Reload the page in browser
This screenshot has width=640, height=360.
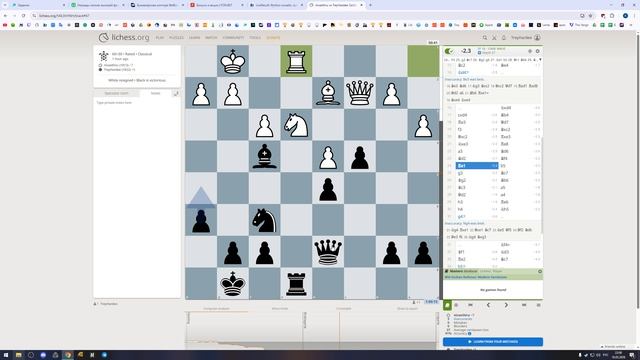tap(23, 16)
